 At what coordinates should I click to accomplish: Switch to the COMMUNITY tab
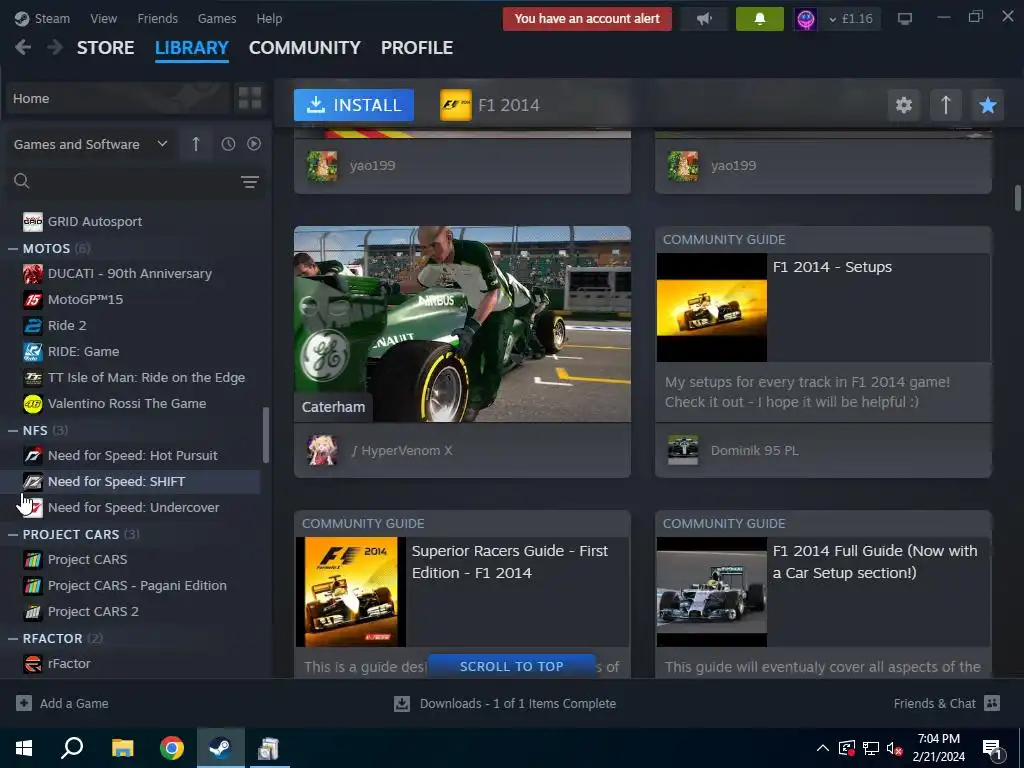(x=304, y=48)
